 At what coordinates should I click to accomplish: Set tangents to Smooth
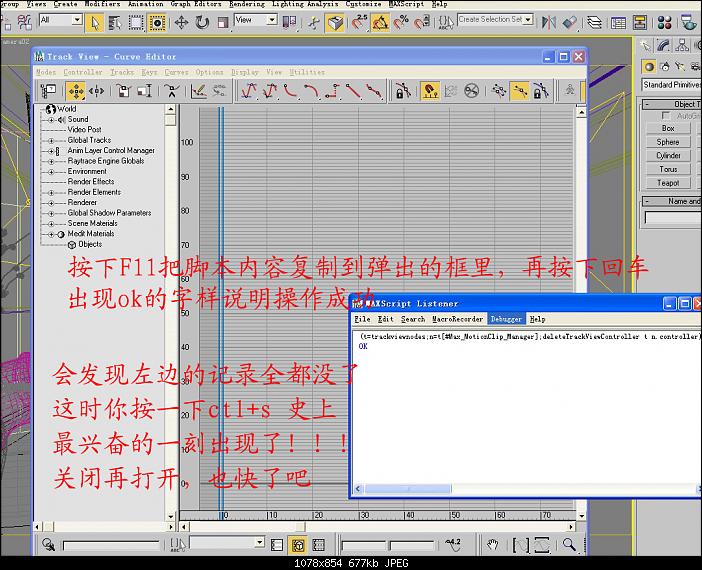coord(373,91)
